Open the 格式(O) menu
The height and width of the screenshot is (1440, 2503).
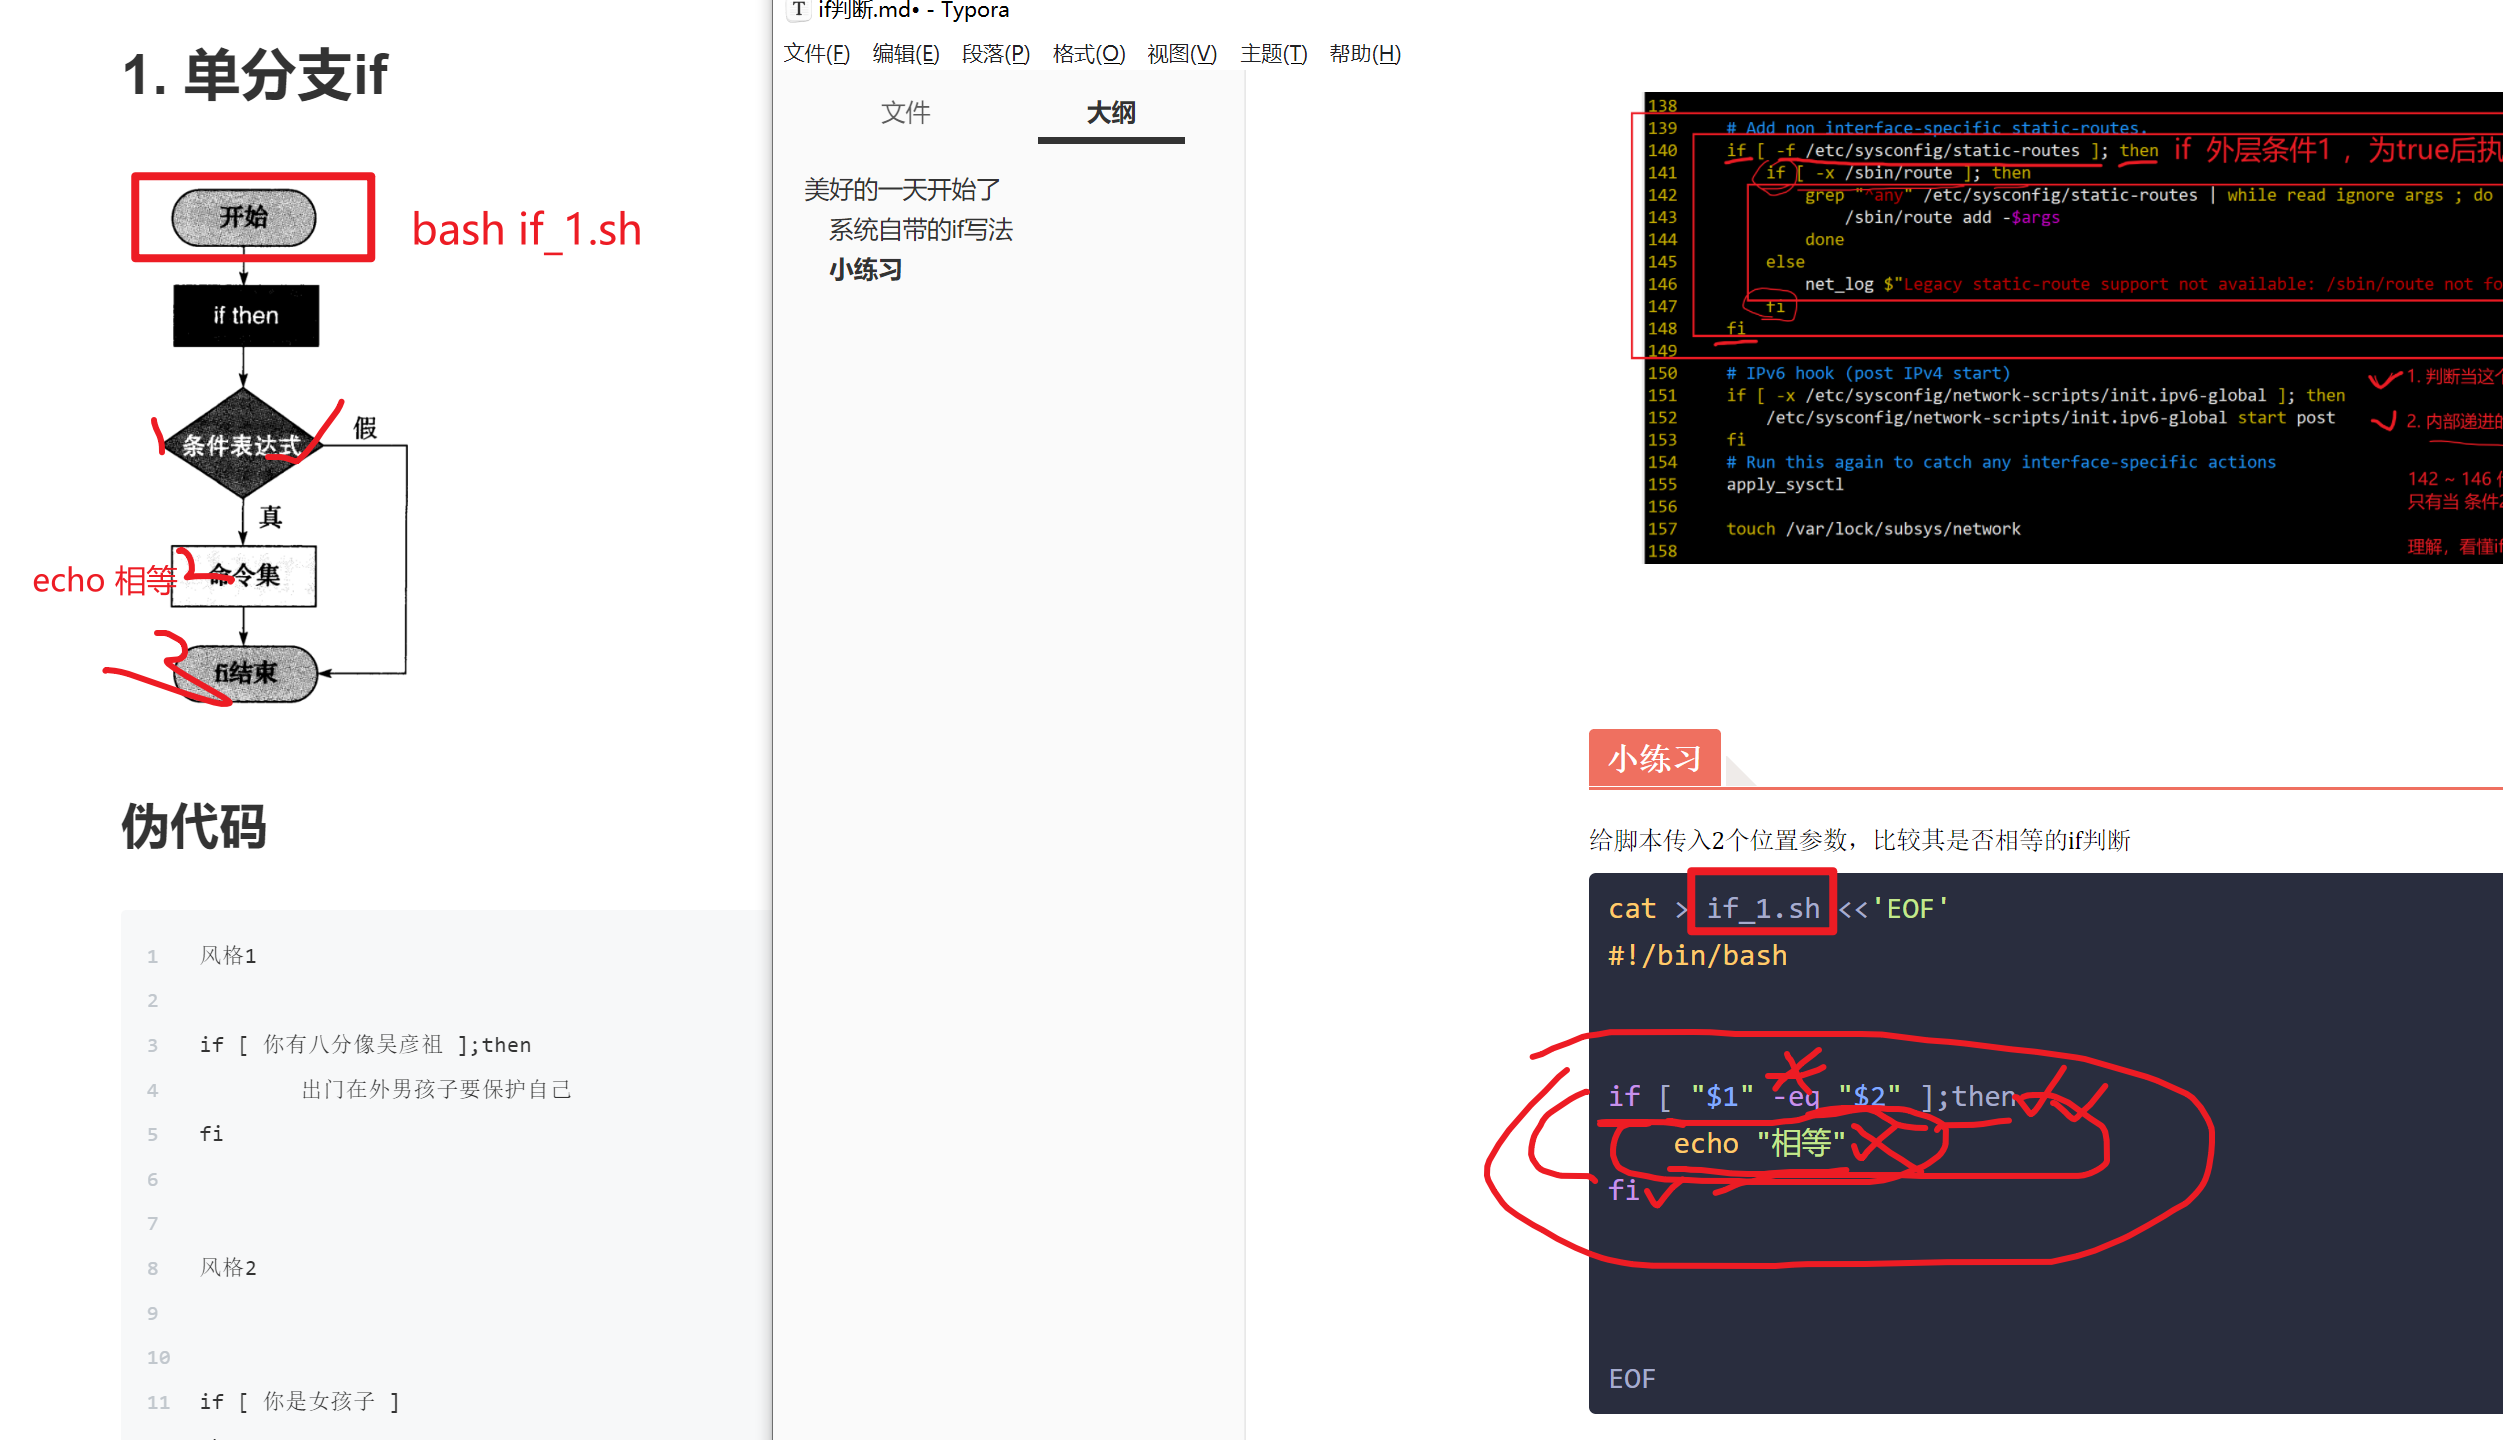[1088, 54]
